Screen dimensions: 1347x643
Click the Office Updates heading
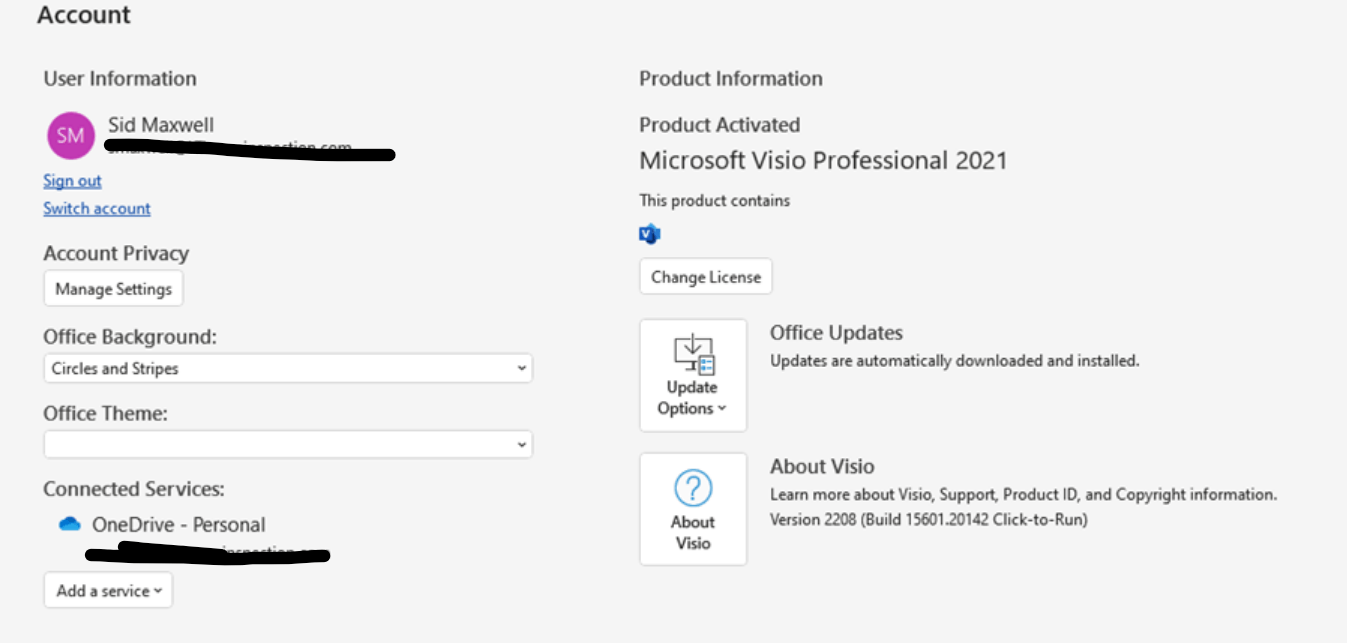click(836, 333)
